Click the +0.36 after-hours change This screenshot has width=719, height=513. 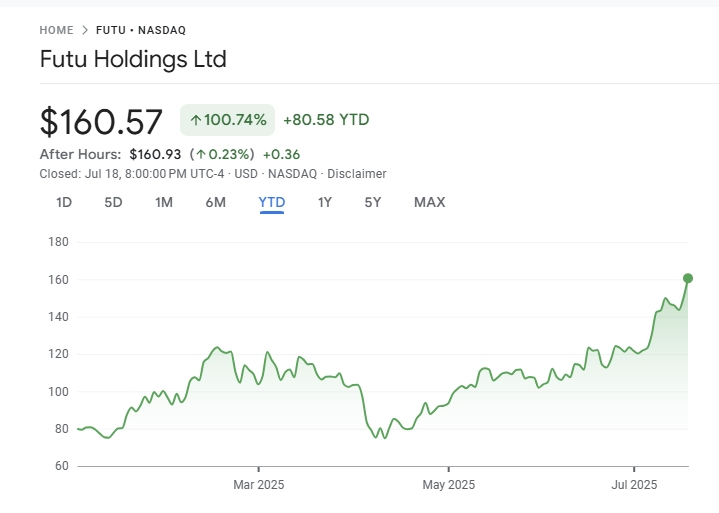(281, 154)
